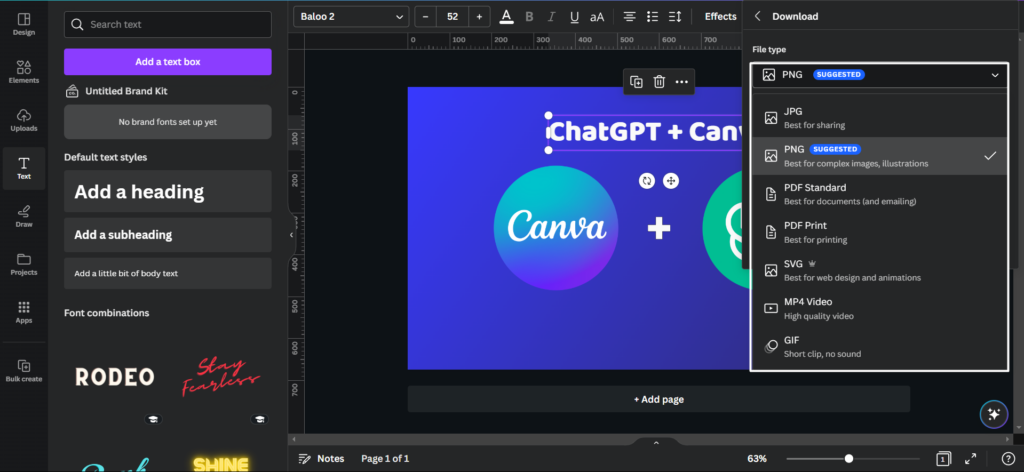Screen dimensions: 1024x472
Task: Expand the bottom pages drawer chevron
Action: coord(656,443)
